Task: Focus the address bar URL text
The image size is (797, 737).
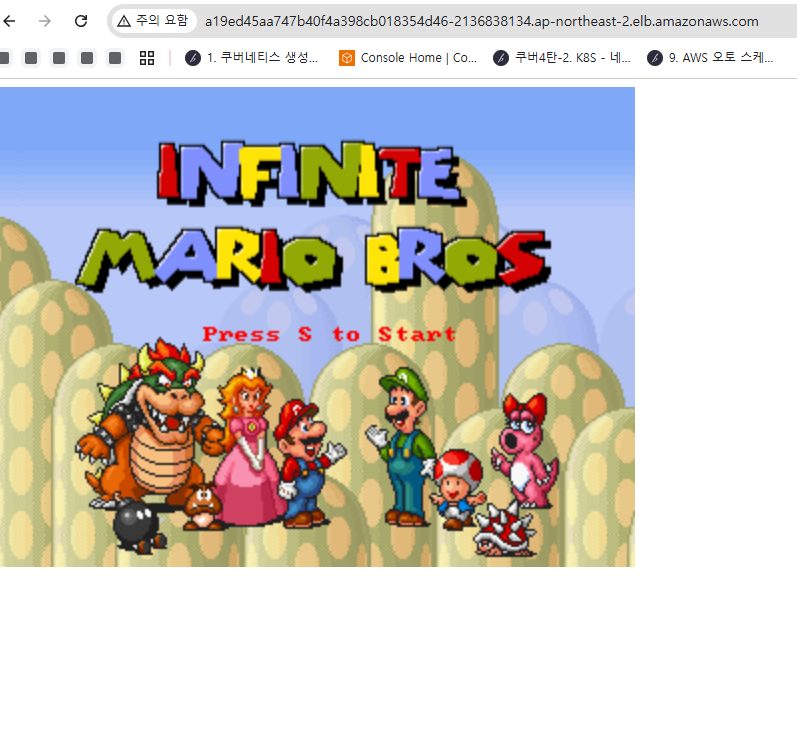Action: point(481,21)
